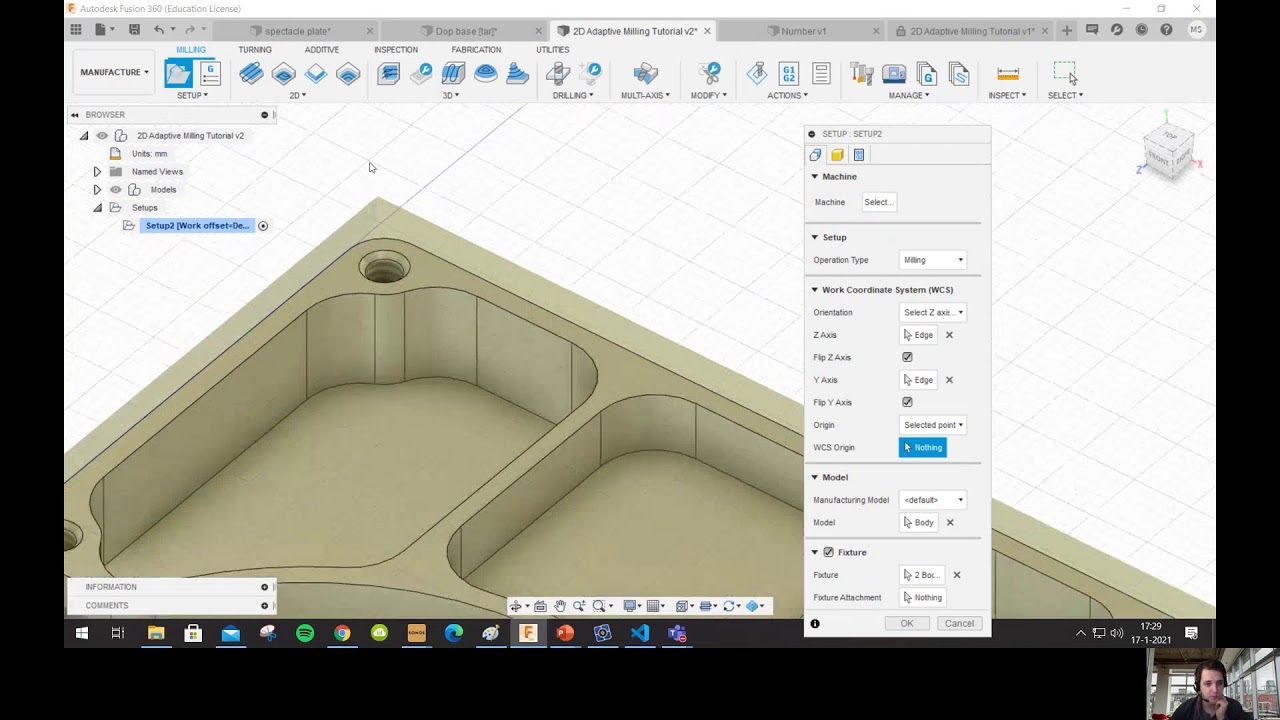Select the Drill tool icon
This screenshot has height=720, width=1280.
[558, 73]
